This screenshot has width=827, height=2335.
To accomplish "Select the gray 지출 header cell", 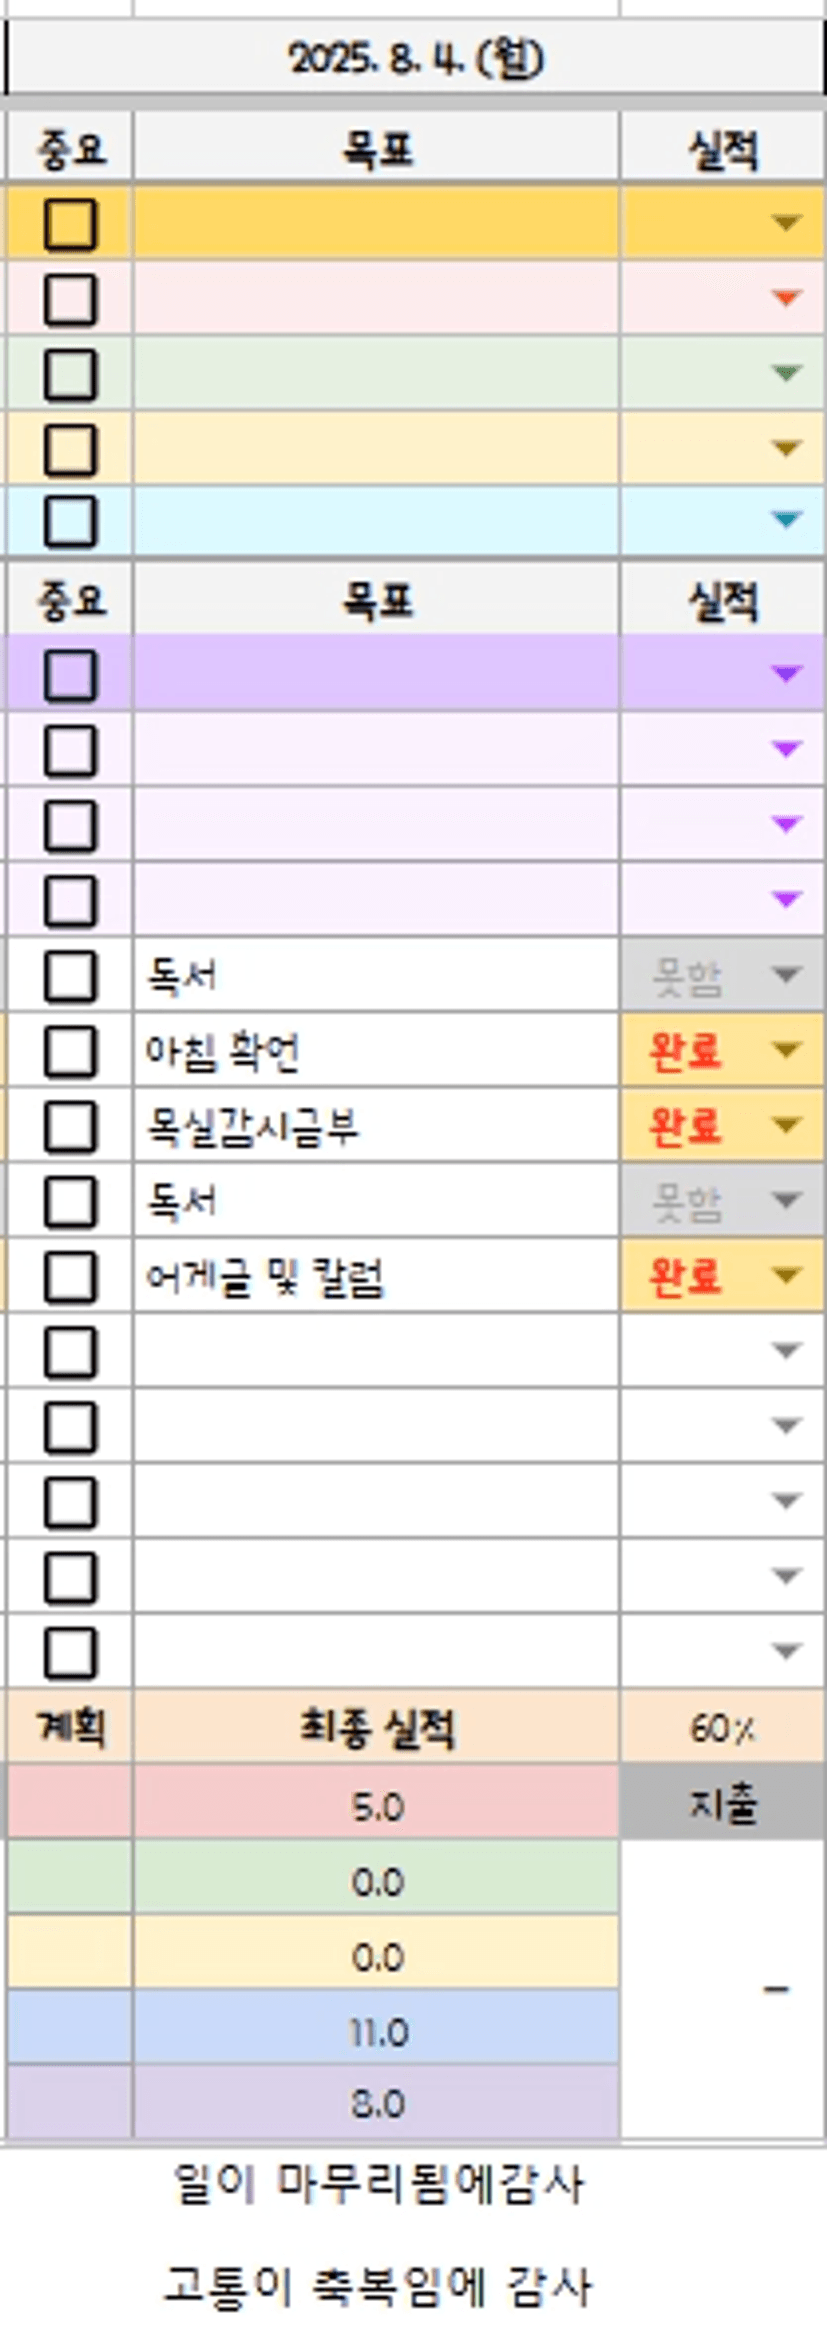I will click(x=722, y=1803).
